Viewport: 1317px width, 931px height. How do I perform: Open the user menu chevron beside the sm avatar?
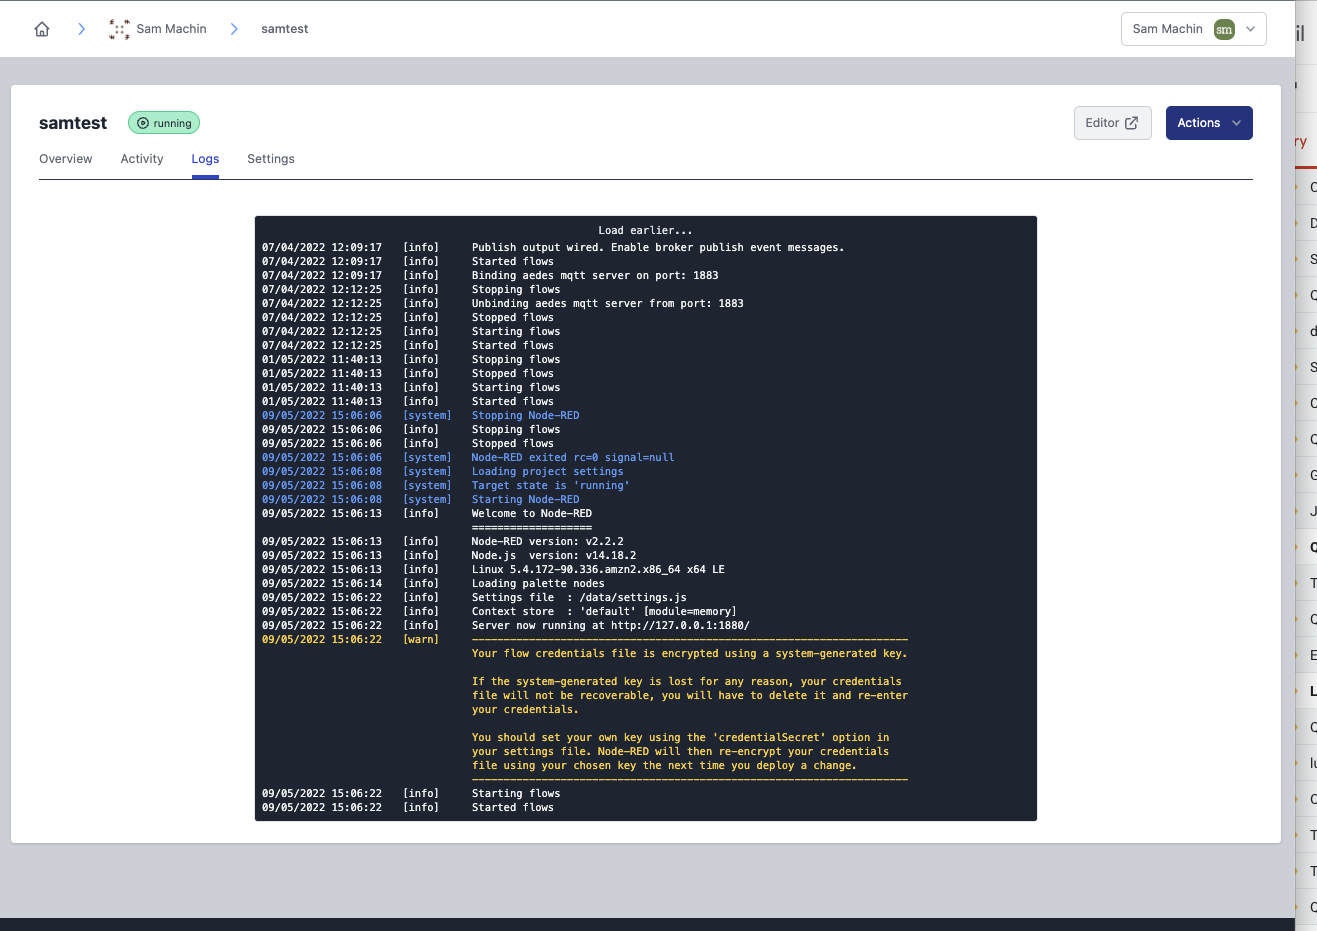[1250, 30]
